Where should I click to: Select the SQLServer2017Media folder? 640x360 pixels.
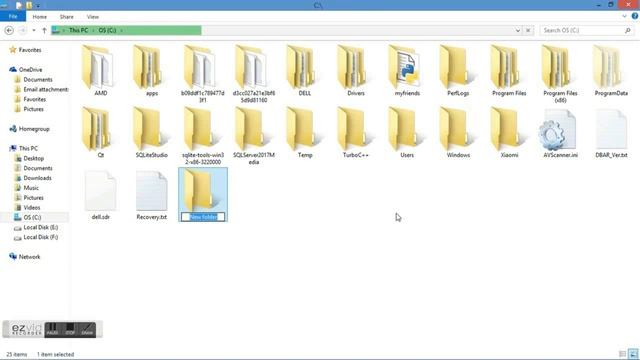253,136
